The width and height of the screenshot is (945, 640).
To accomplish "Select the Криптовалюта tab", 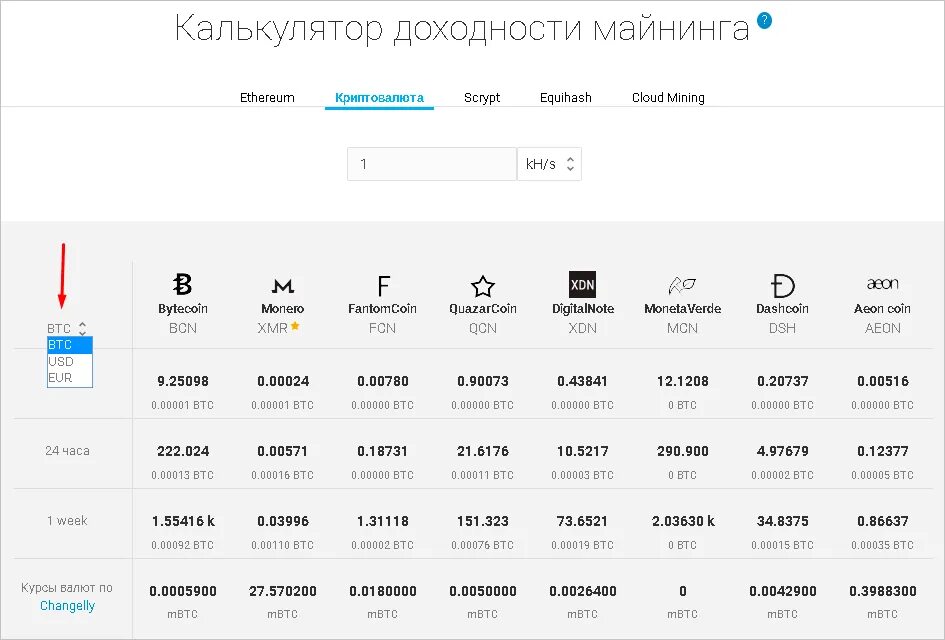I will point(379,98).
